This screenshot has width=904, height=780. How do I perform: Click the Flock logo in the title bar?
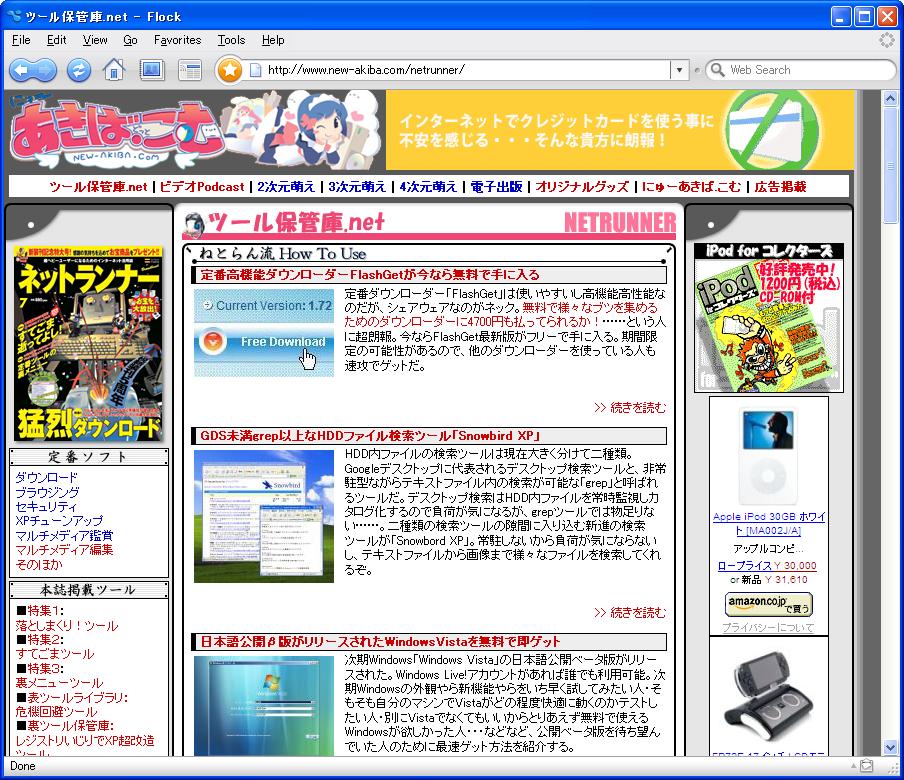[13, 17]
